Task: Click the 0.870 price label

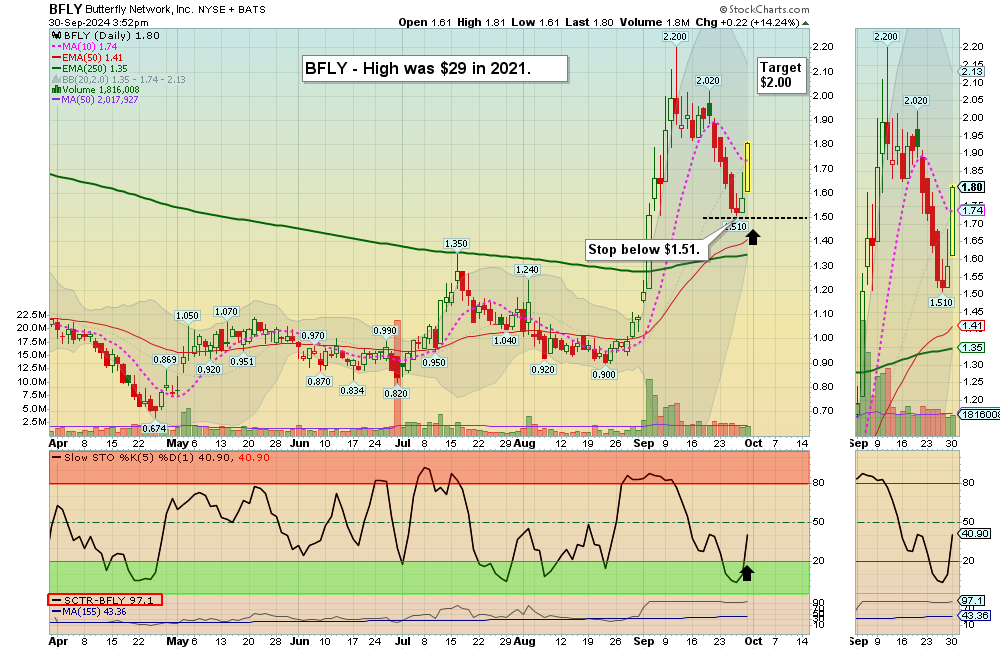Action: point(319,381)
